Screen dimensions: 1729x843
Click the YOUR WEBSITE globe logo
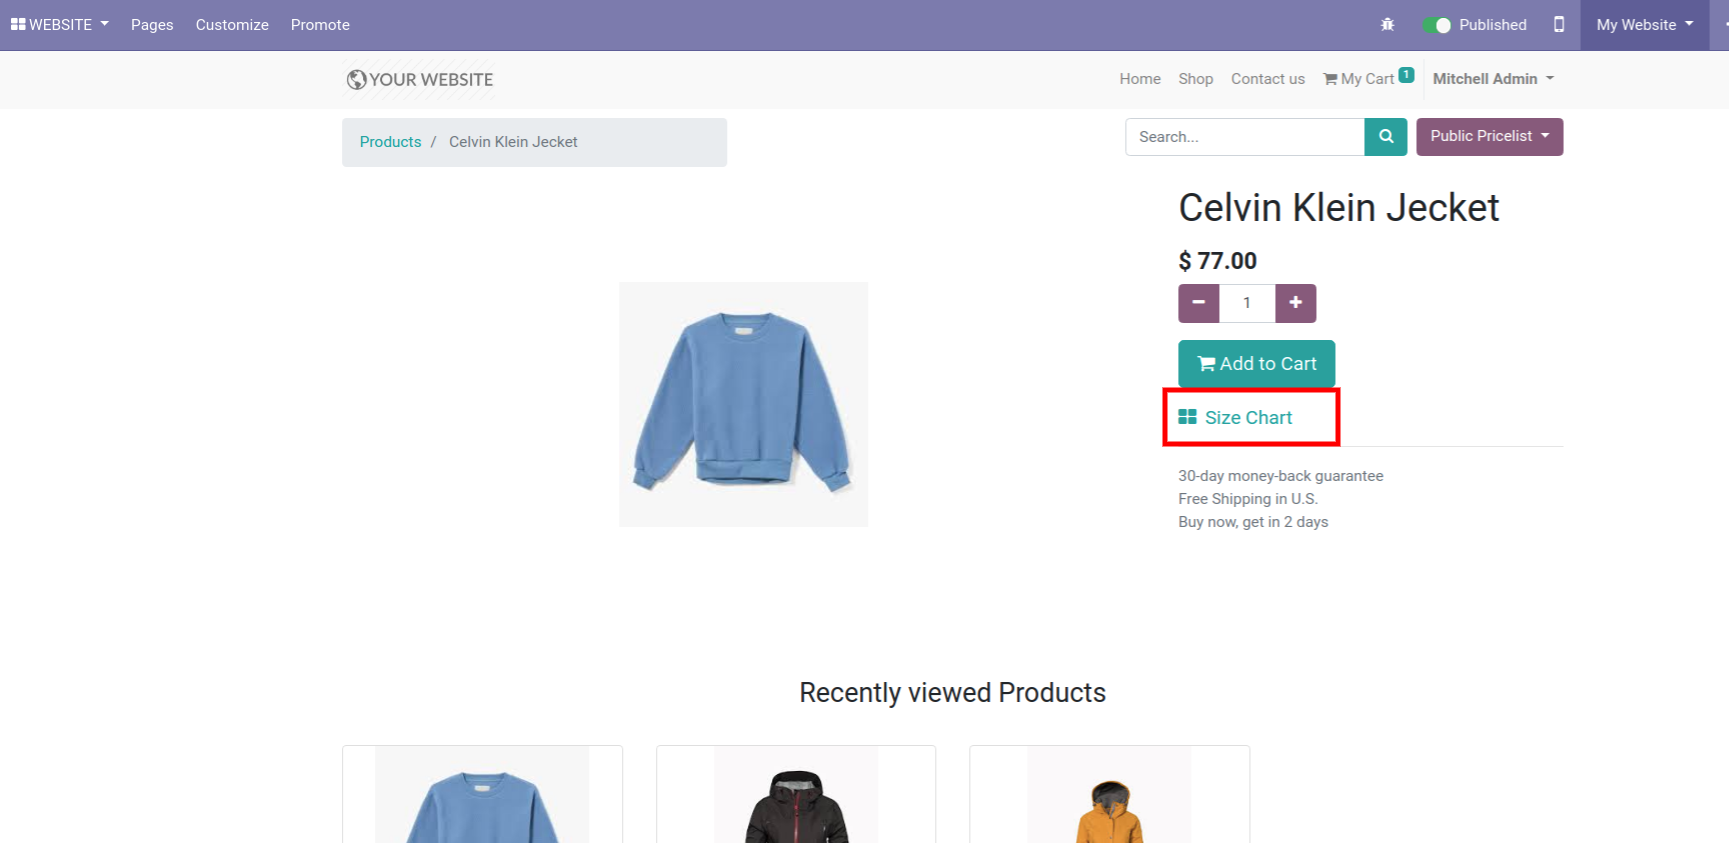(x=420, y=79)
